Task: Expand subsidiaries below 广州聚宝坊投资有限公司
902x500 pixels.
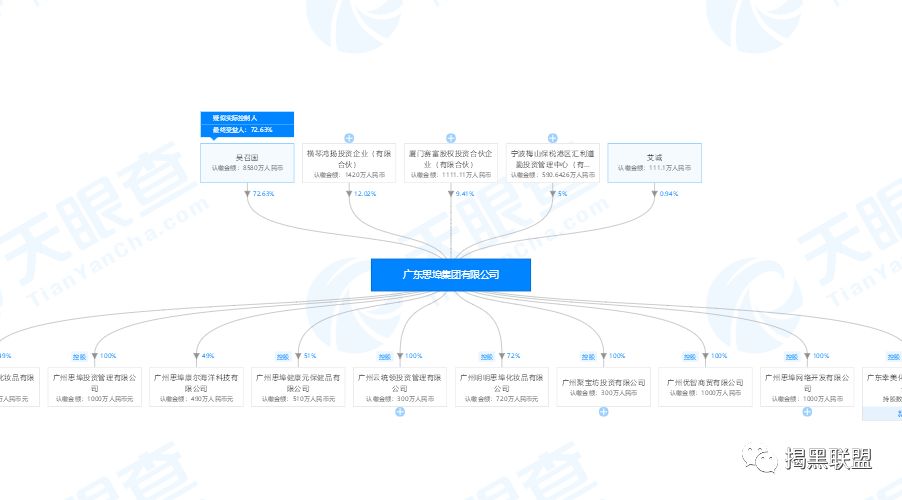Action: [603, 411]
